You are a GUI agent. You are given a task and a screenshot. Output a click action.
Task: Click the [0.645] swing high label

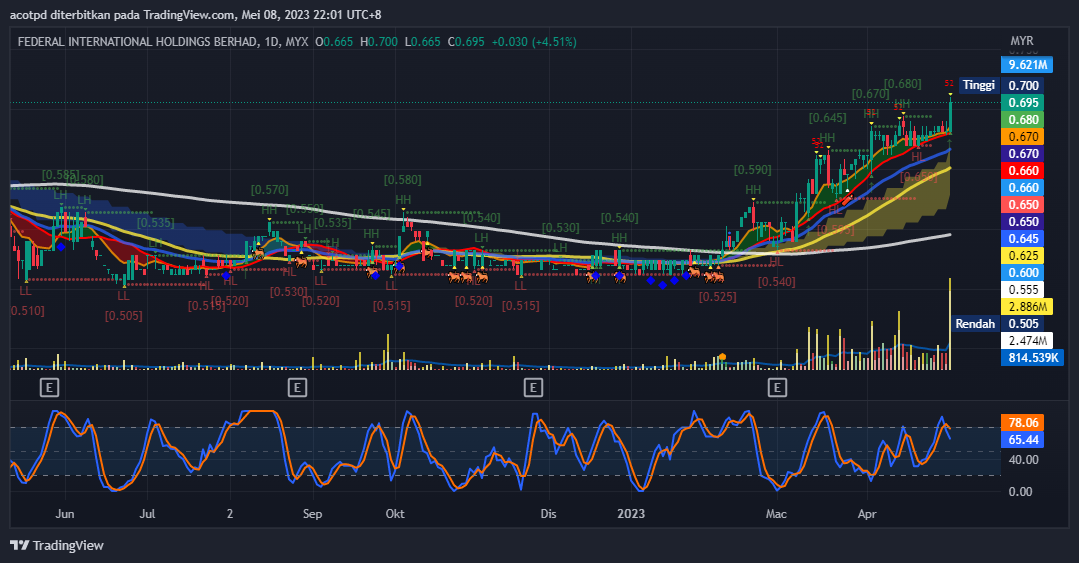coord(827,118)
